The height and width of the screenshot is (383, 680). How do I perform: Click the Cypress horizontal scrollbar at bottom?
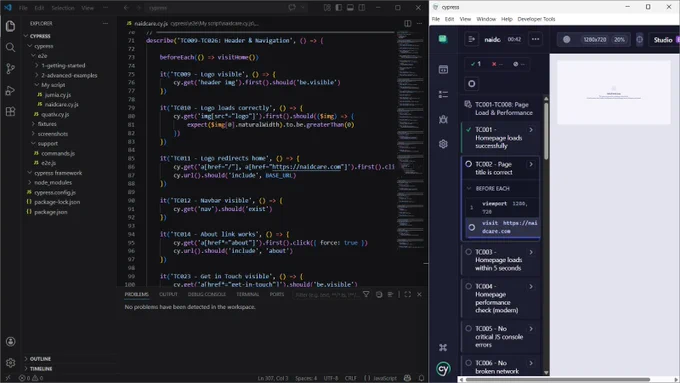557,380
